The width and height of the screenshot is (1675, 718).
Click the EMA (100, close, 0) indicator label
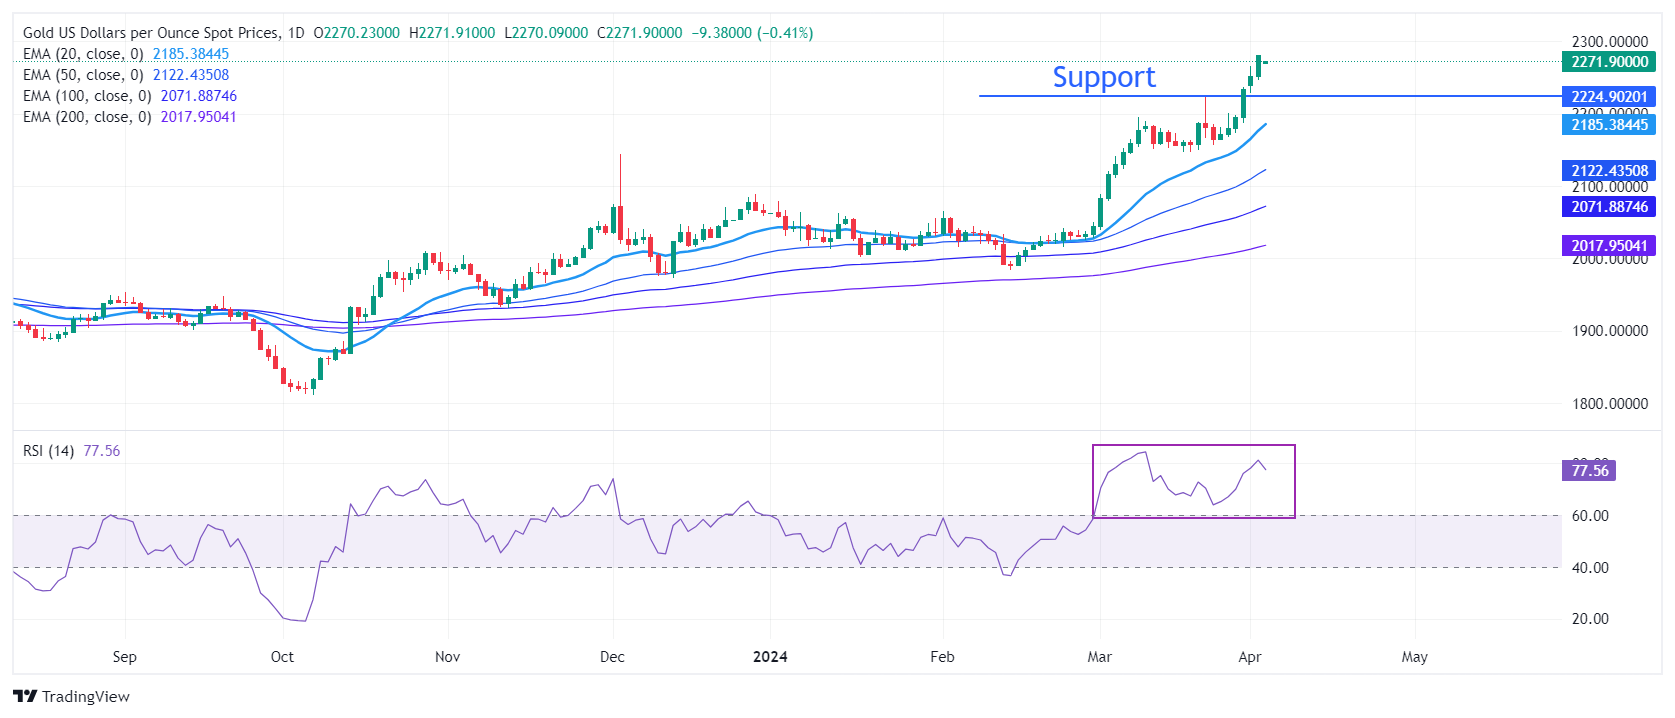click(87, 96)
